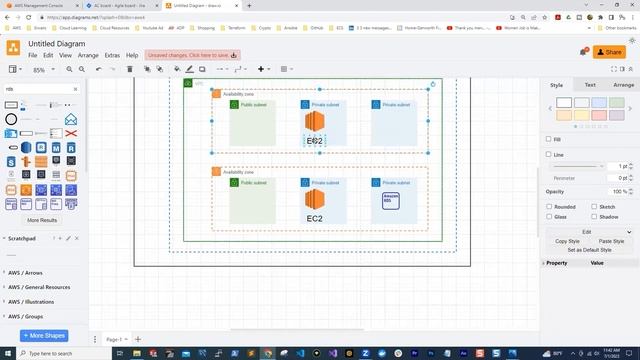Open the insert plus dropdown
Viewport: 640px width, 360px height.
tap(264, 69)
